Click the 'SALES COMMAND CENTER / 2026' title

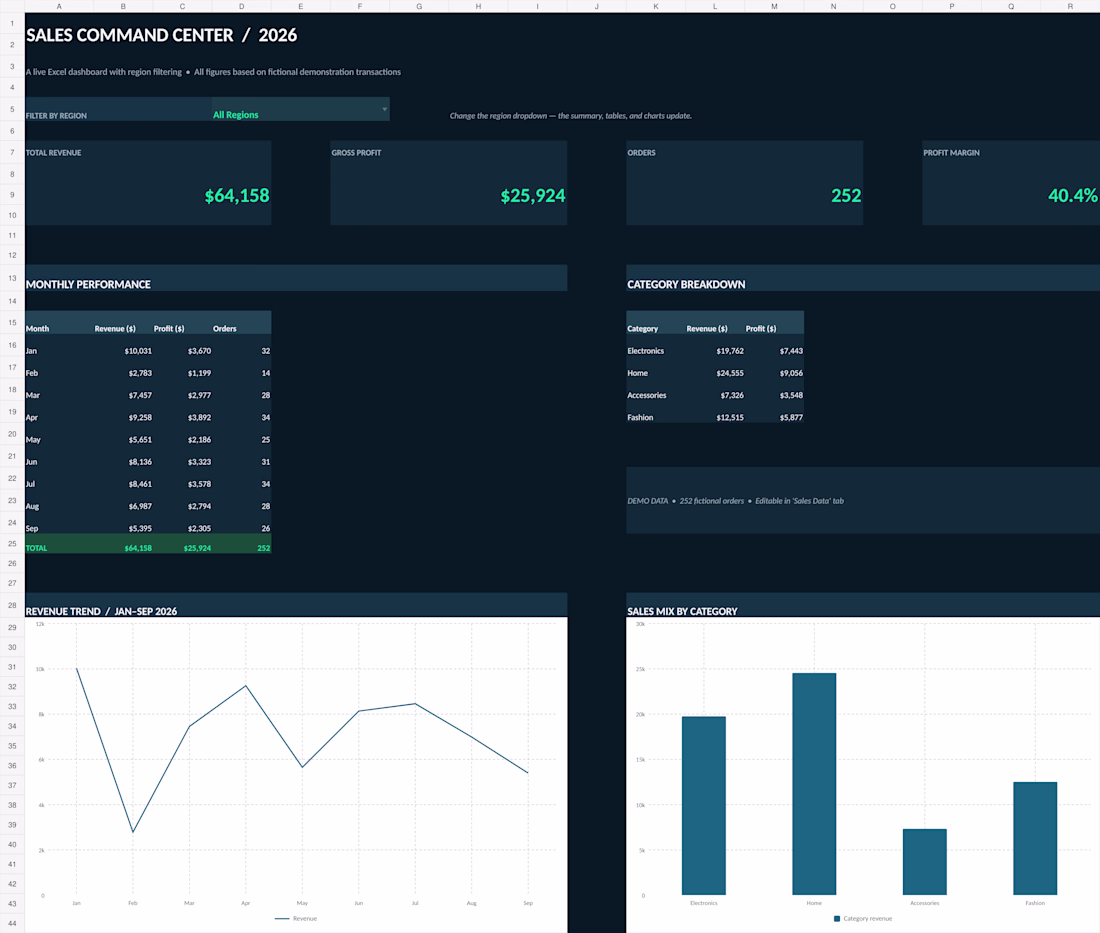point(161,35)
